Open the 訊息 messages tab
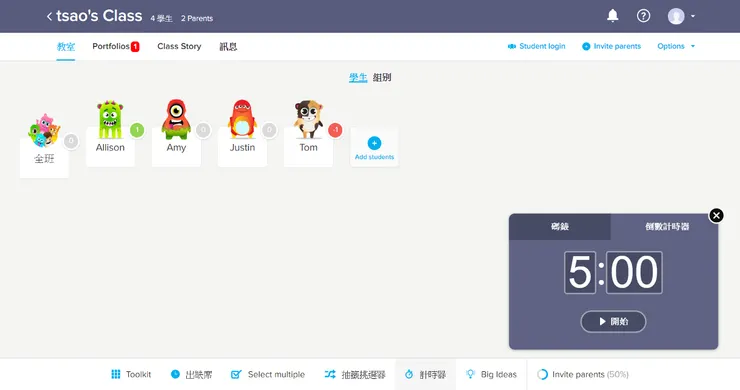Viewport: 740px width, 390px height. pos(228,46)
